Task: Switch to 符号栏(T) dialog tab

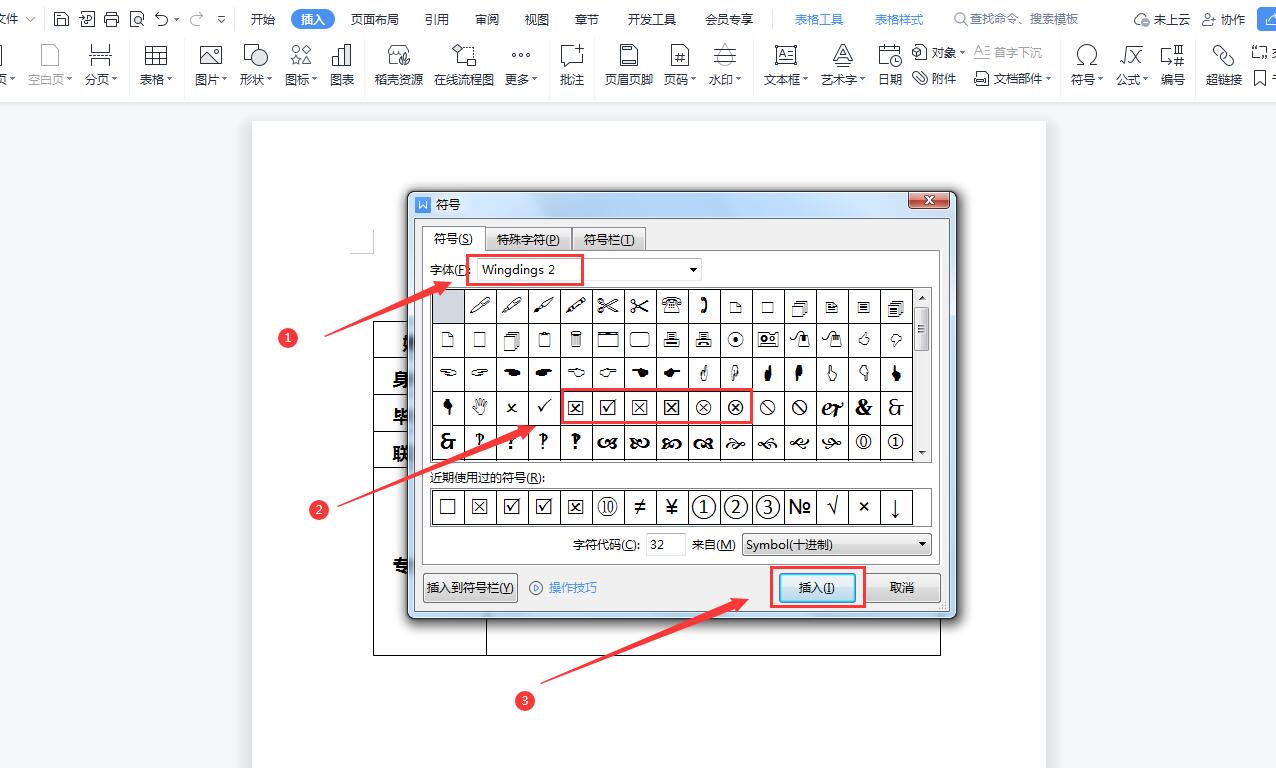Action: [x=609, y=239]
